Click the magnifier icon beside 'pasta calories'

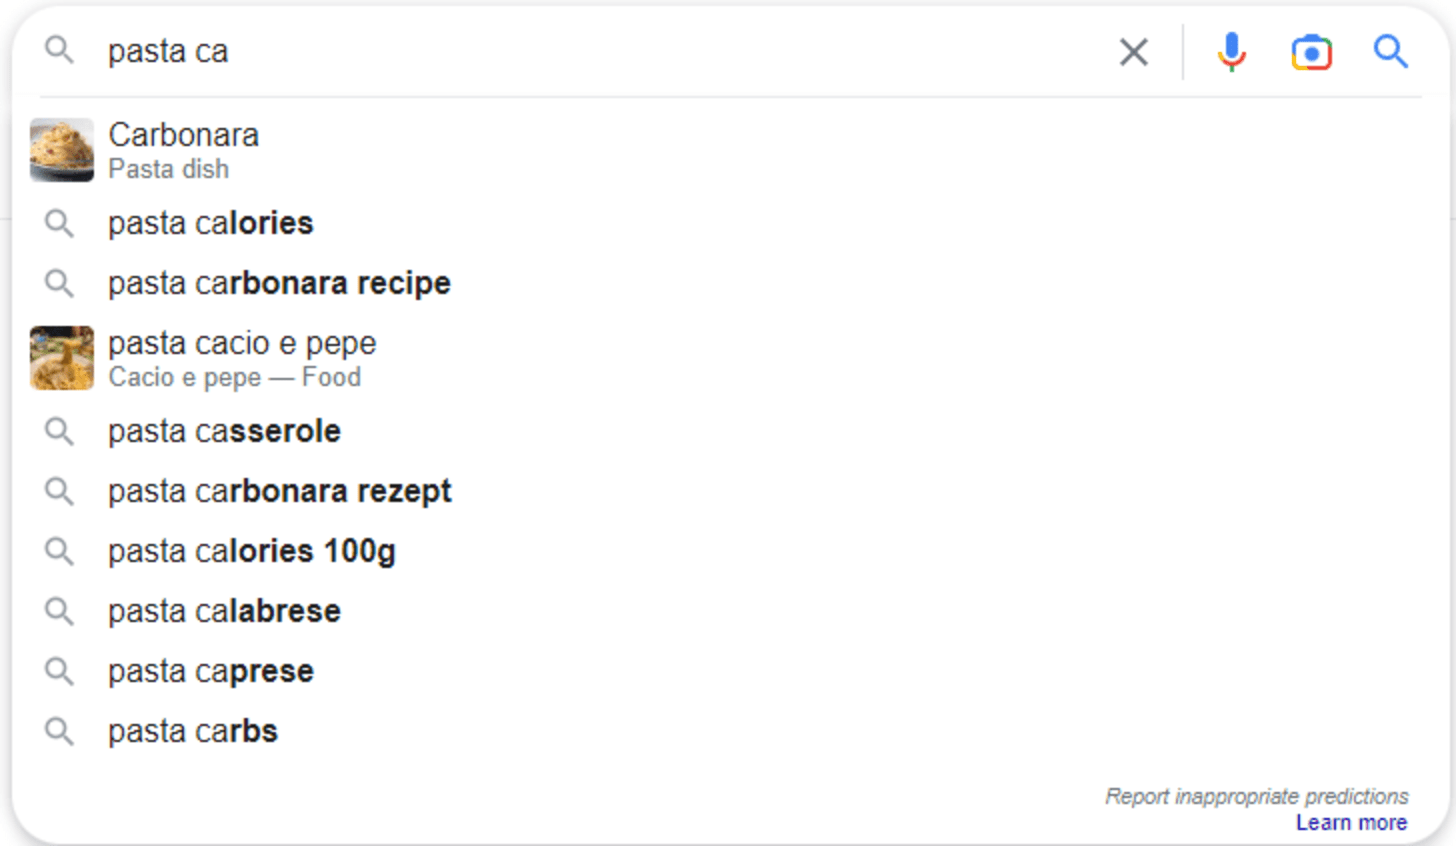point(59,223)
